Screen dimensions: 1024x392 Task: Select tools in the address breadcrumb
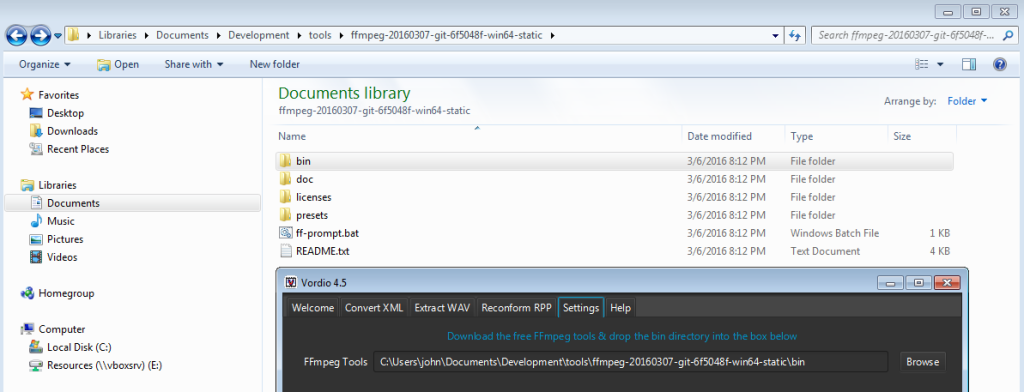[x=319, y=35]
